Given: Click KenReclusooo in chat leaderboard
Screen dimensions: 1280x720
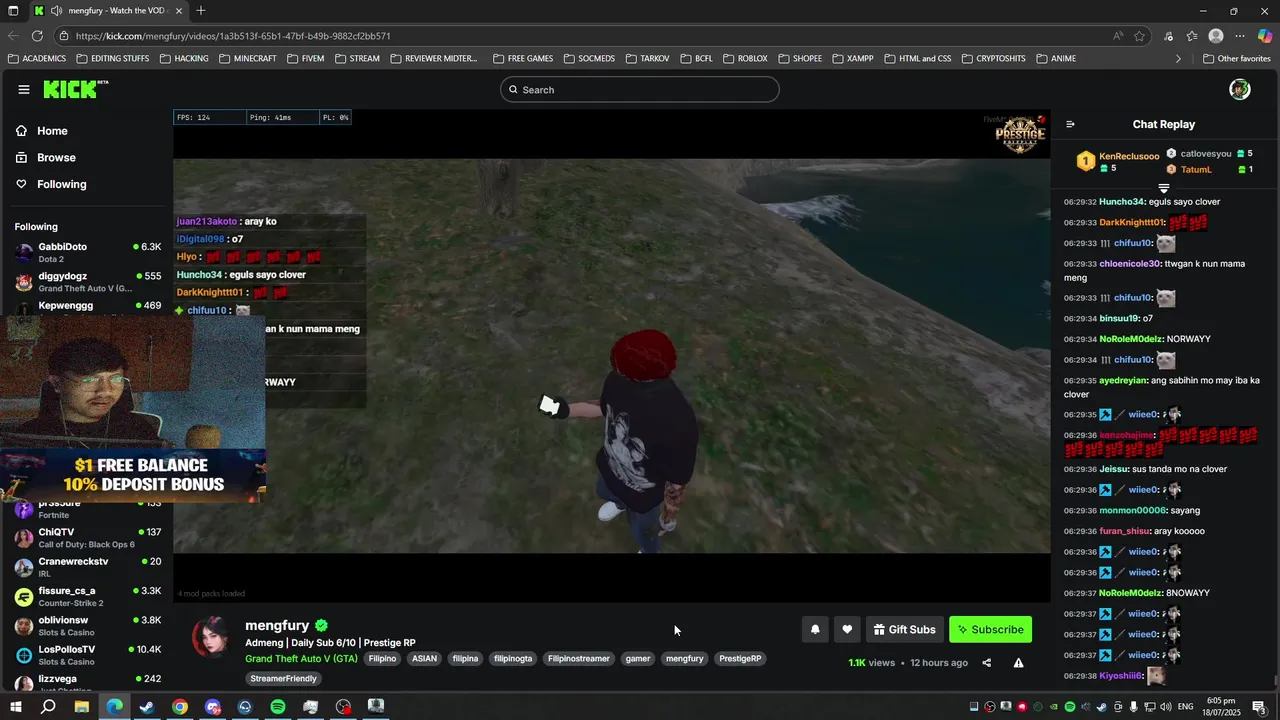Looking at the screenshot, I should coord(1129,156).
